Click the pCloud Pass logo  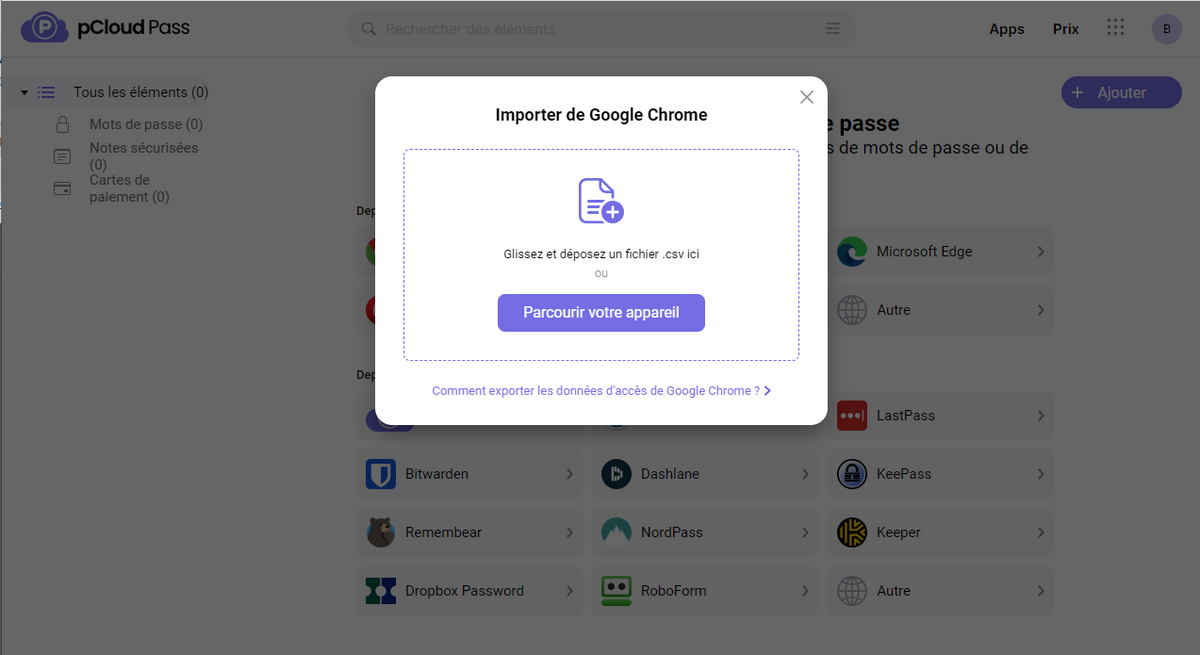105,28
